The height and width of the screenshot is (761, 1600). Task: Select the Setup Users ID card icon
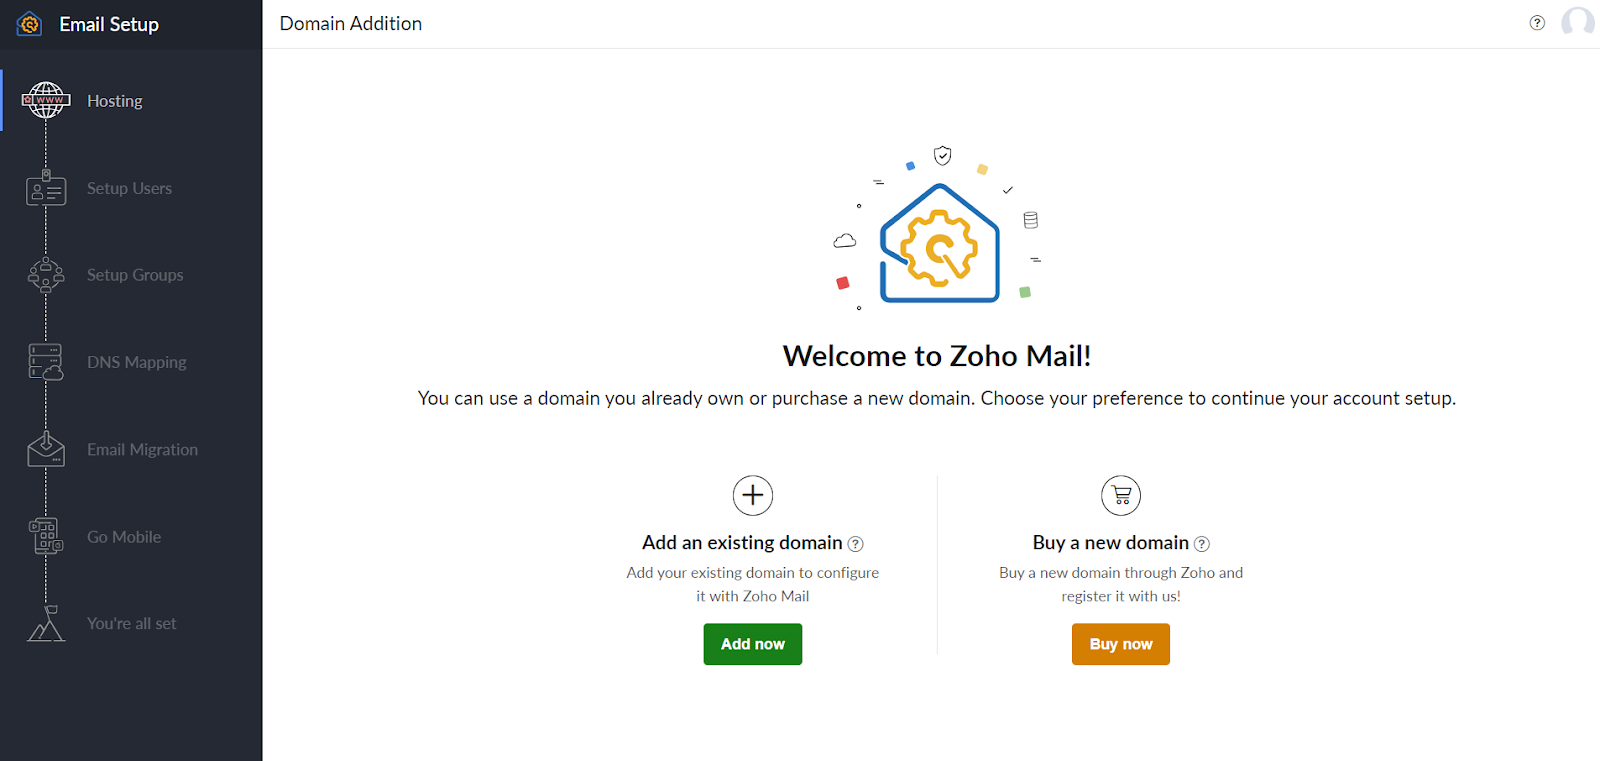(46, 188)
